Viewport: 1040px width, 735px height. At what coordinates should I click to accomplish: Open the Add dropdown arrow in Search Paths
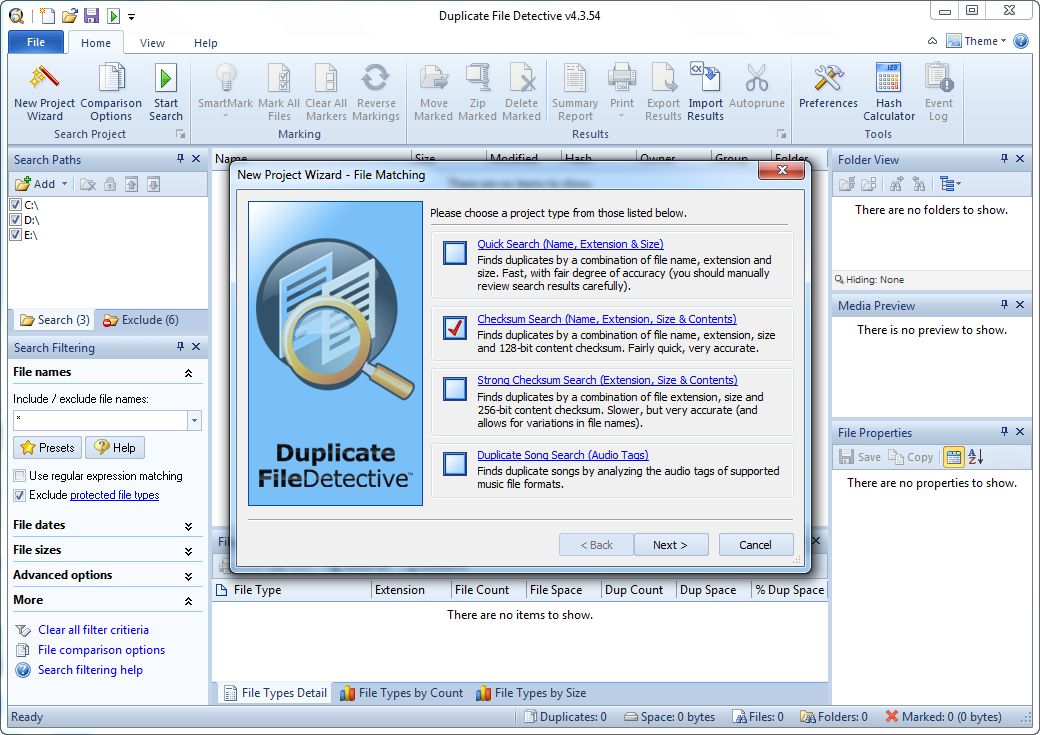click(x=64, y=184)
